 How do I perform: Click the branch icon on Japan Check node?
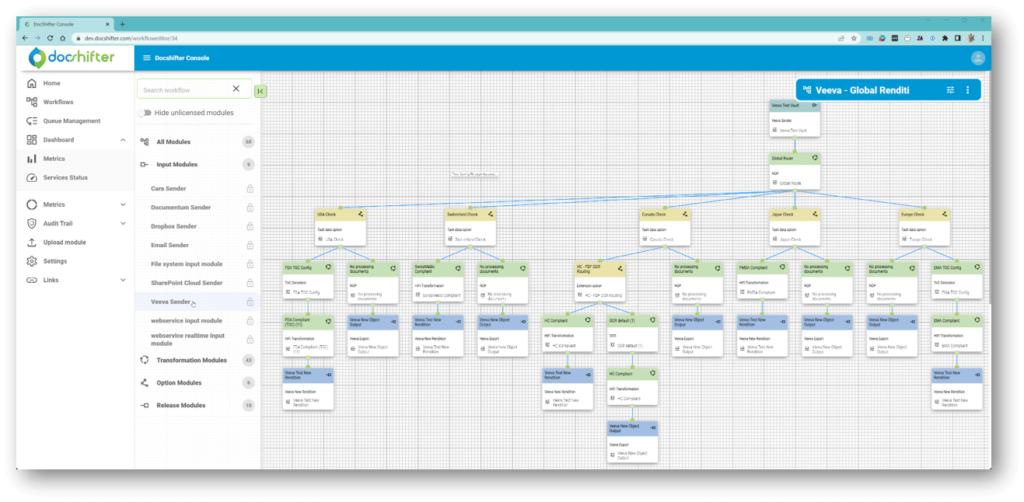814,214
